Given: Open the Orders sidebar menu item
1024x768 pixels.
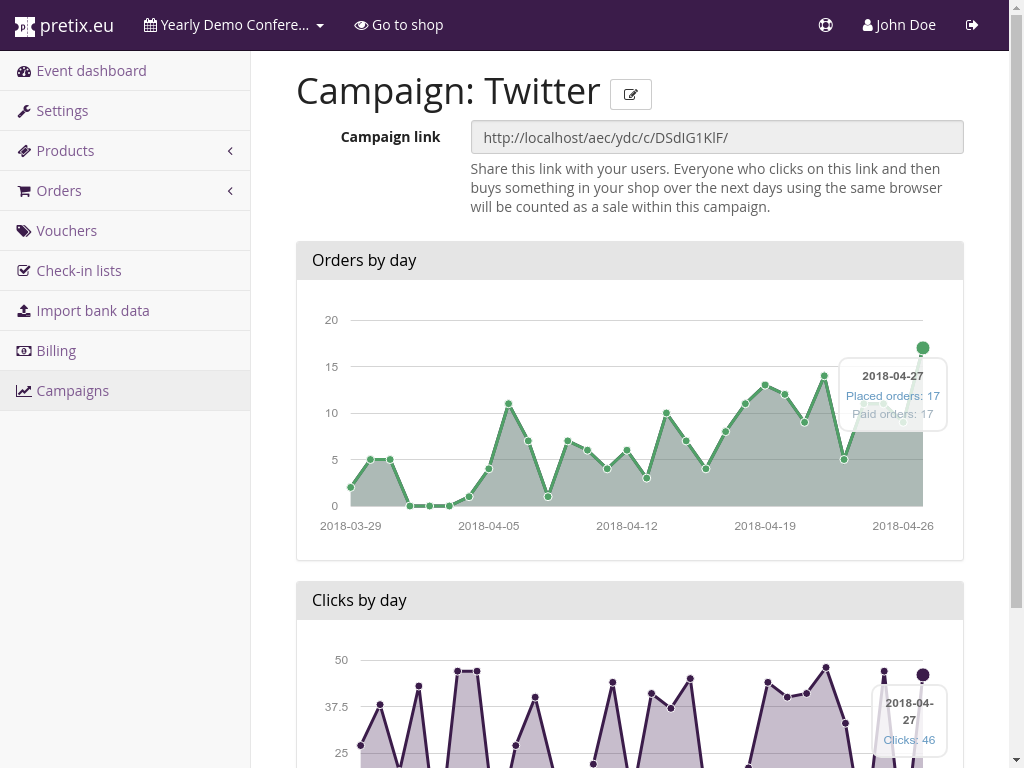Looking at the screenshot, I should coord(59,191).
